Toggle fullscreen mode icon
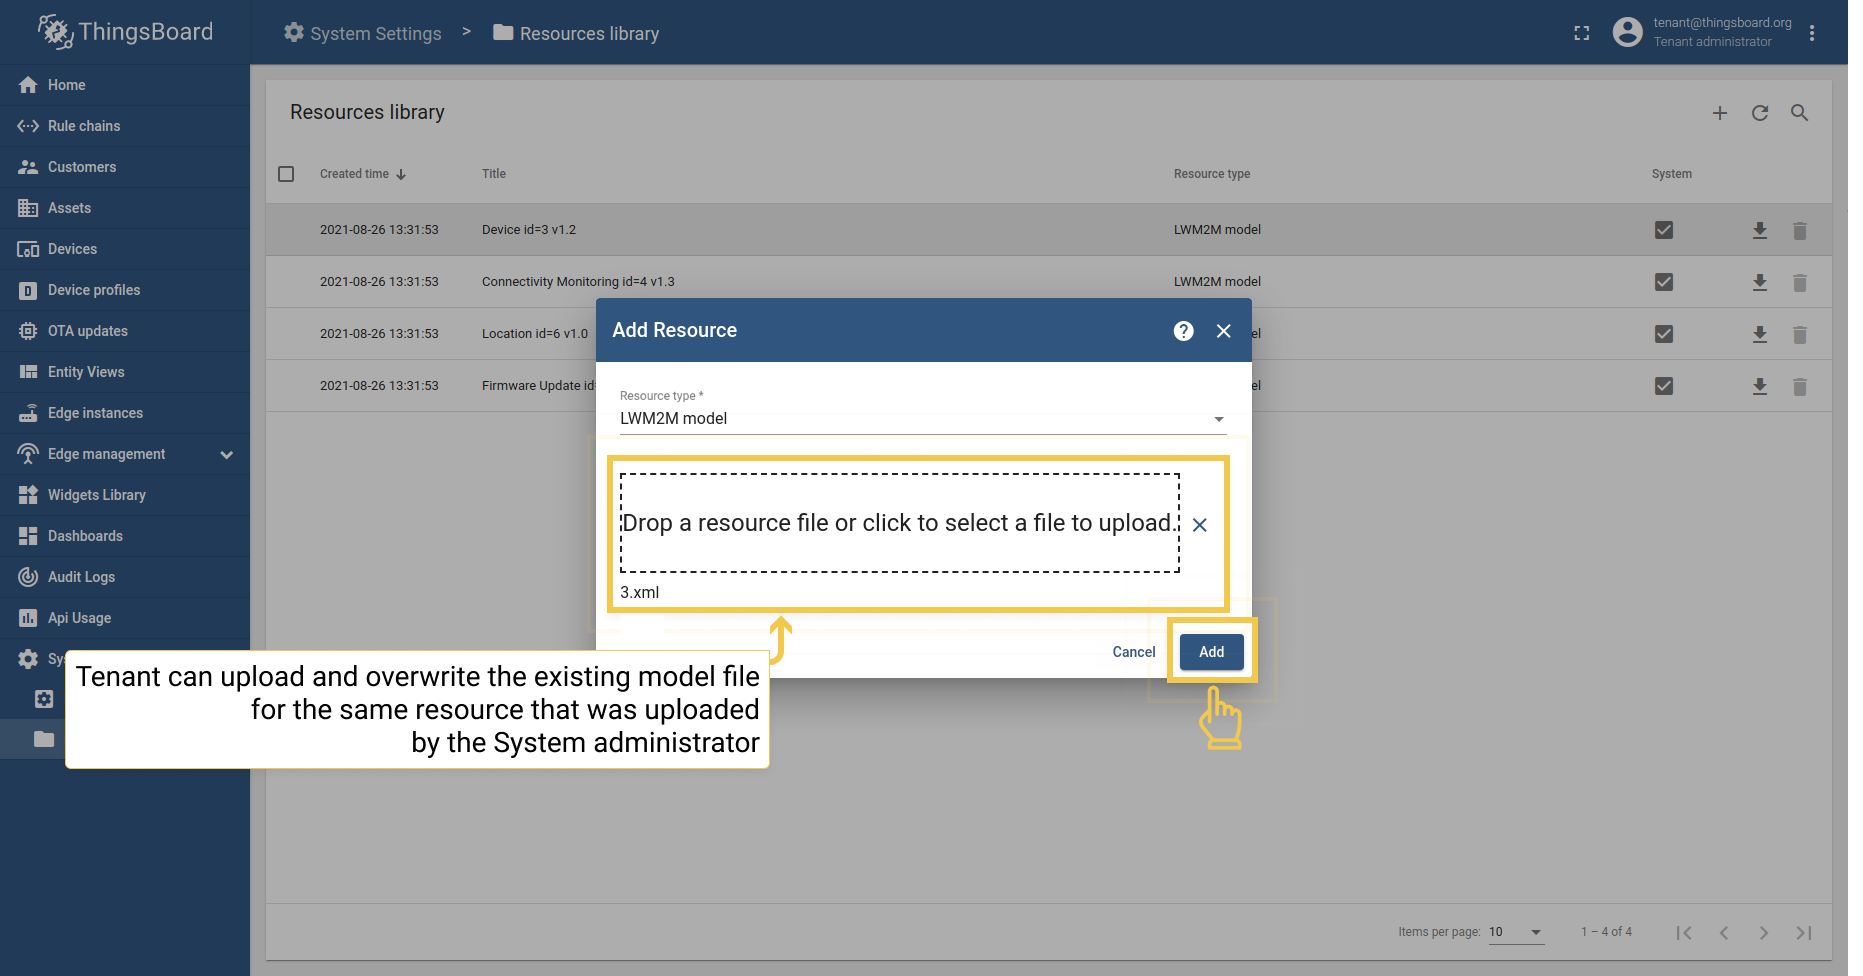 tap(1582, 33)
